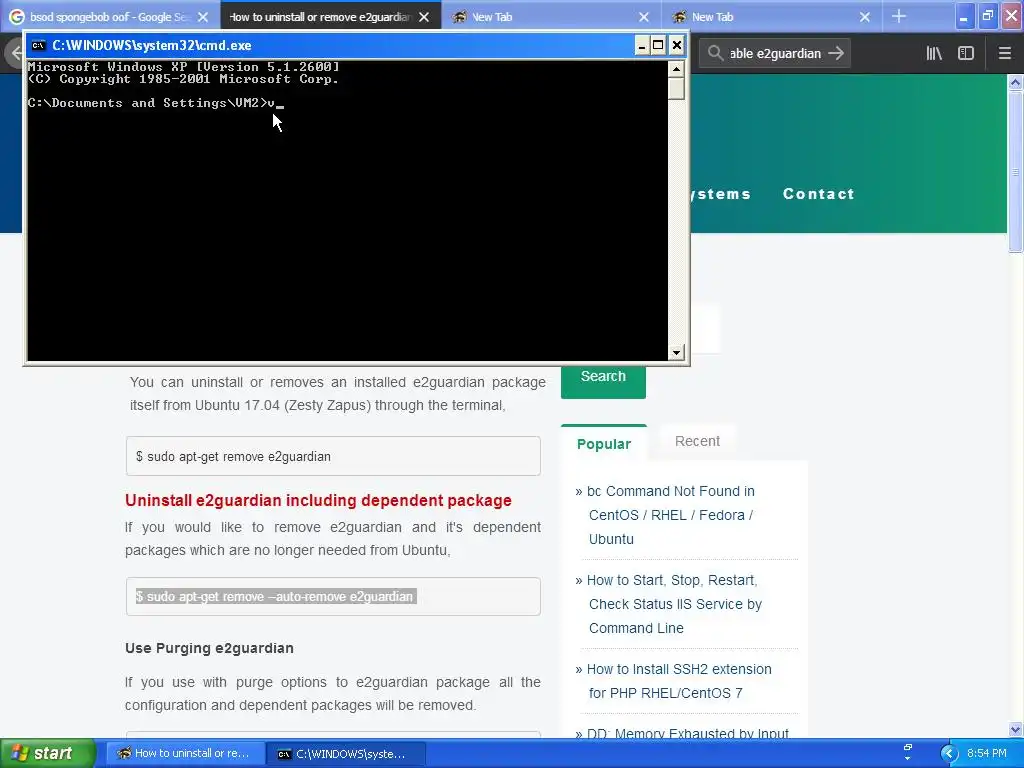Image resolution: width=1024 pixels, height=768 pixels.
Task: Click the cmd window scroll up arrow
Action: pyautogui.click(x=676, y=69)
